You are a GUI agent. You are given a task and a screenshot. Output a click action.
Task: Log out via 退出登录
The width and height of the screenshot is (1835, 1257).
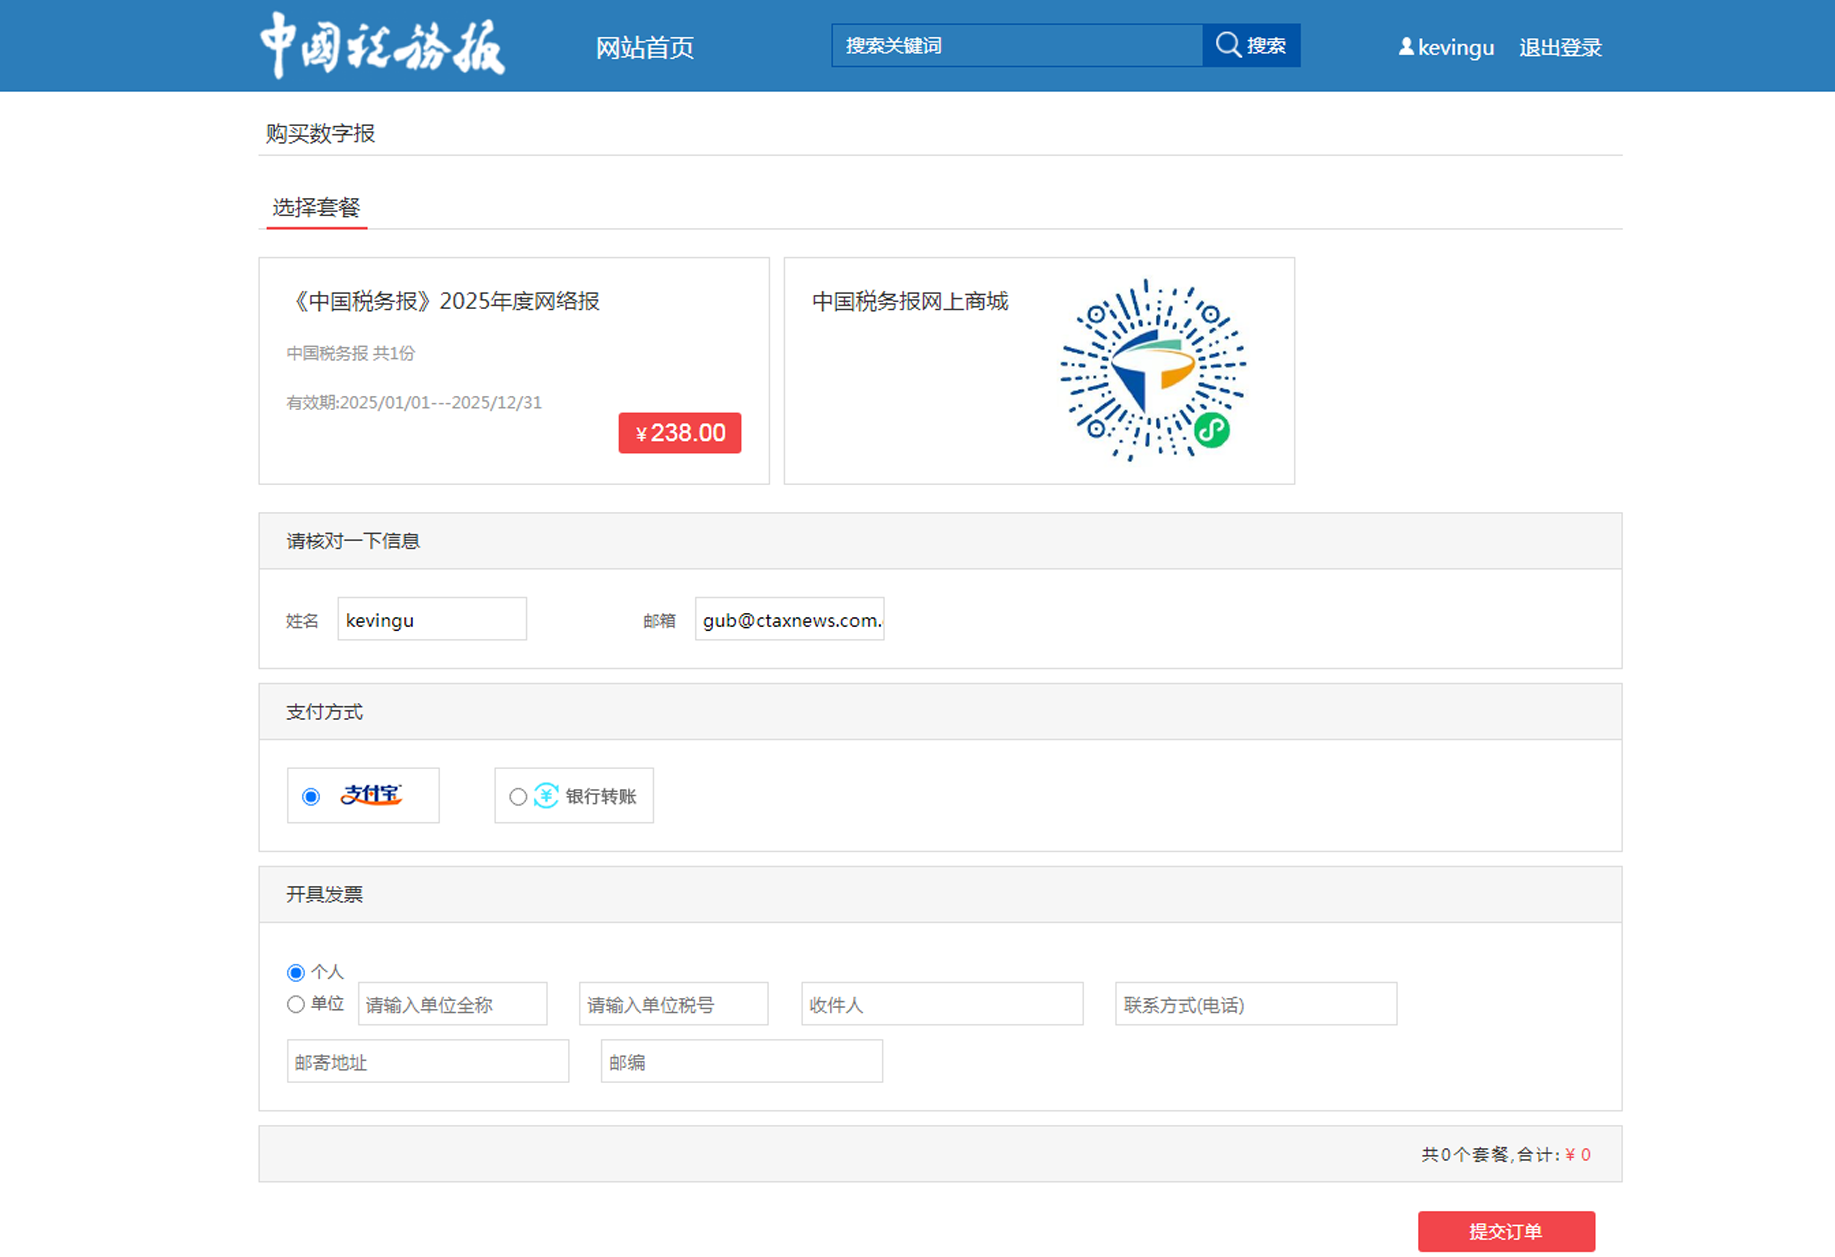1560,47
